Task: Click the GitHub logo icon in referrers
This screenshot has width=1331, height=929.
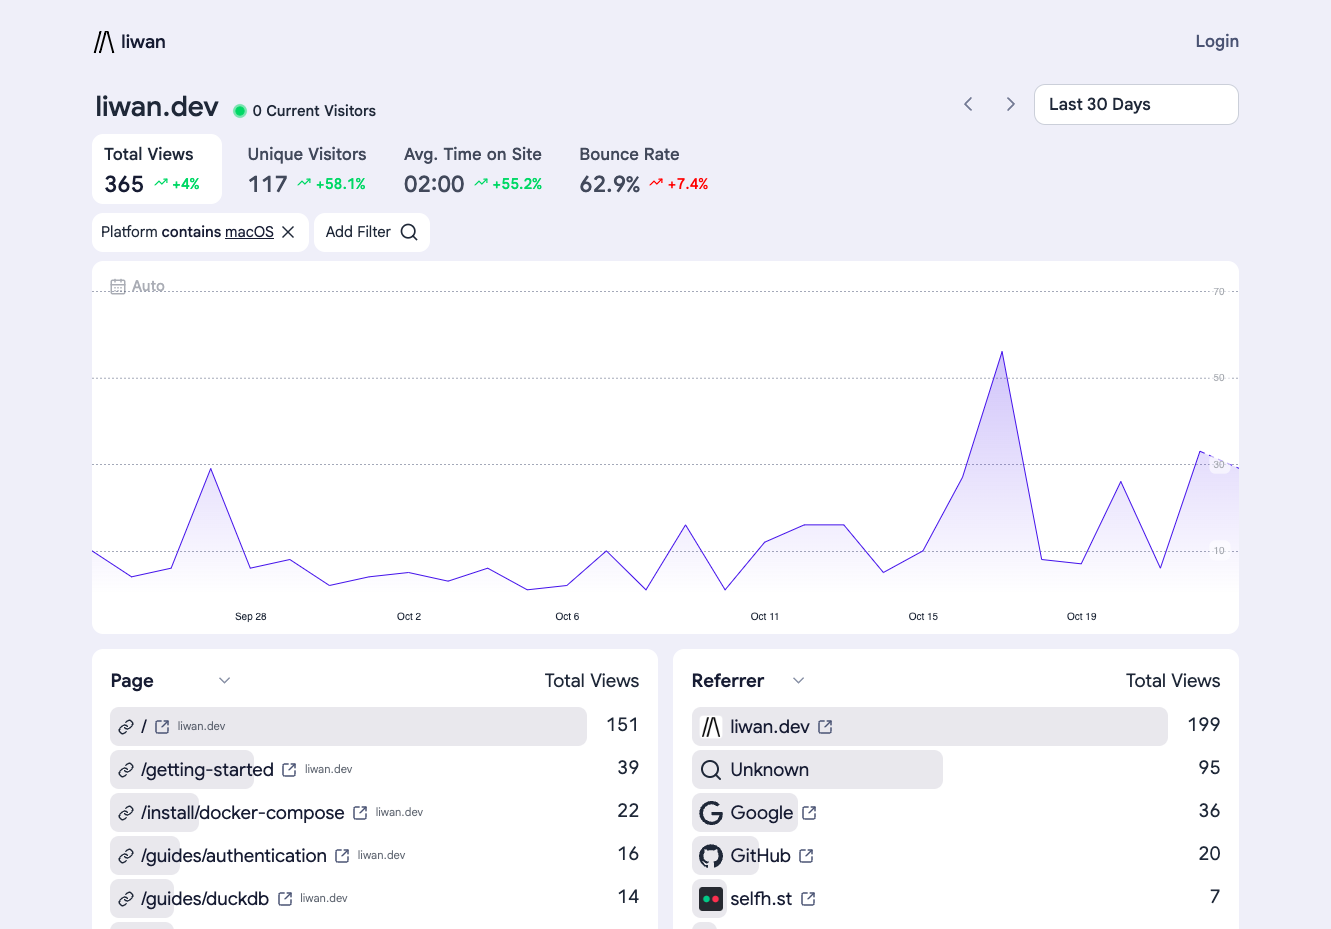Action: point(711,856)
